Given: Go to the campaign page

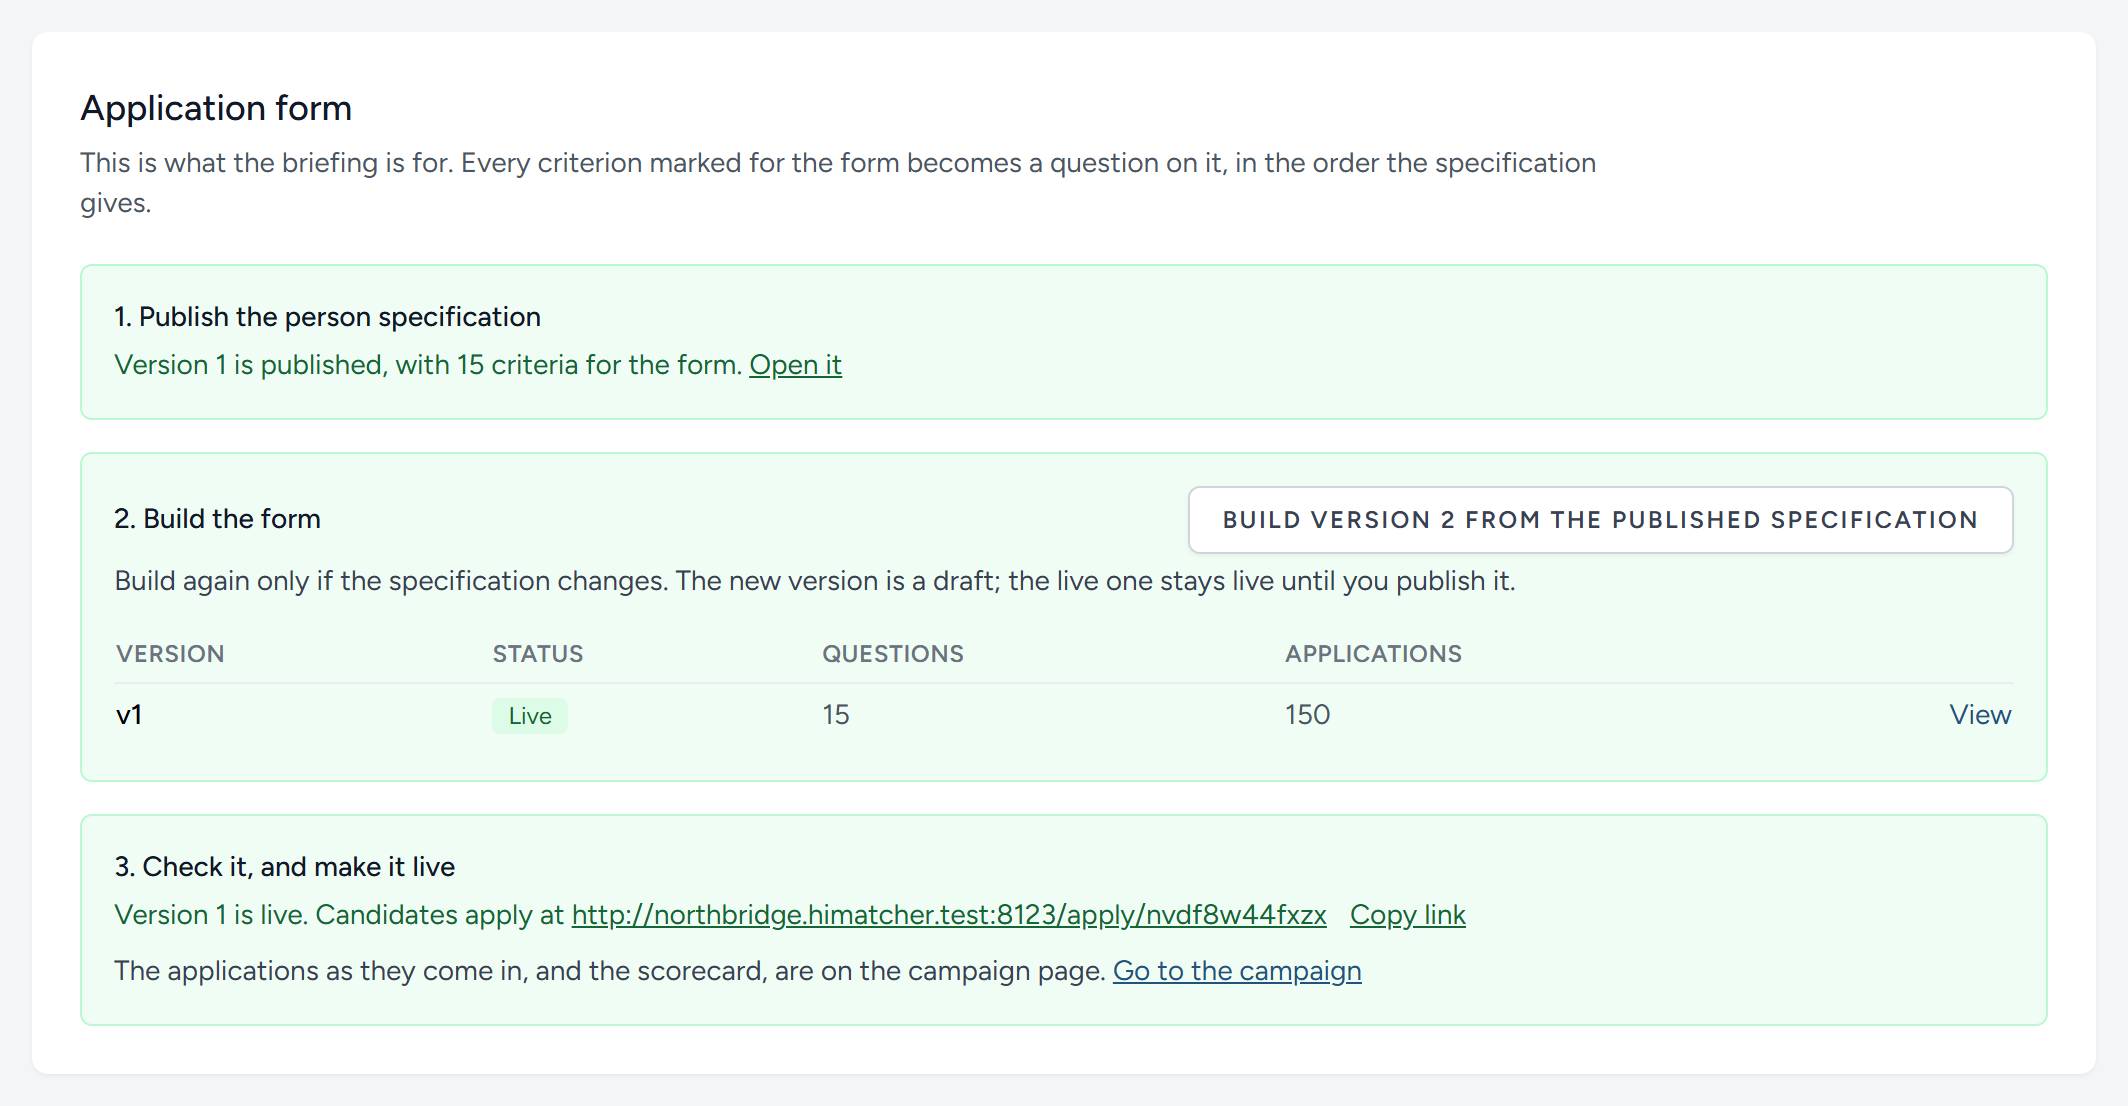Looking at the screenshot, I should pyautogui.click(x=1237, y=971).
